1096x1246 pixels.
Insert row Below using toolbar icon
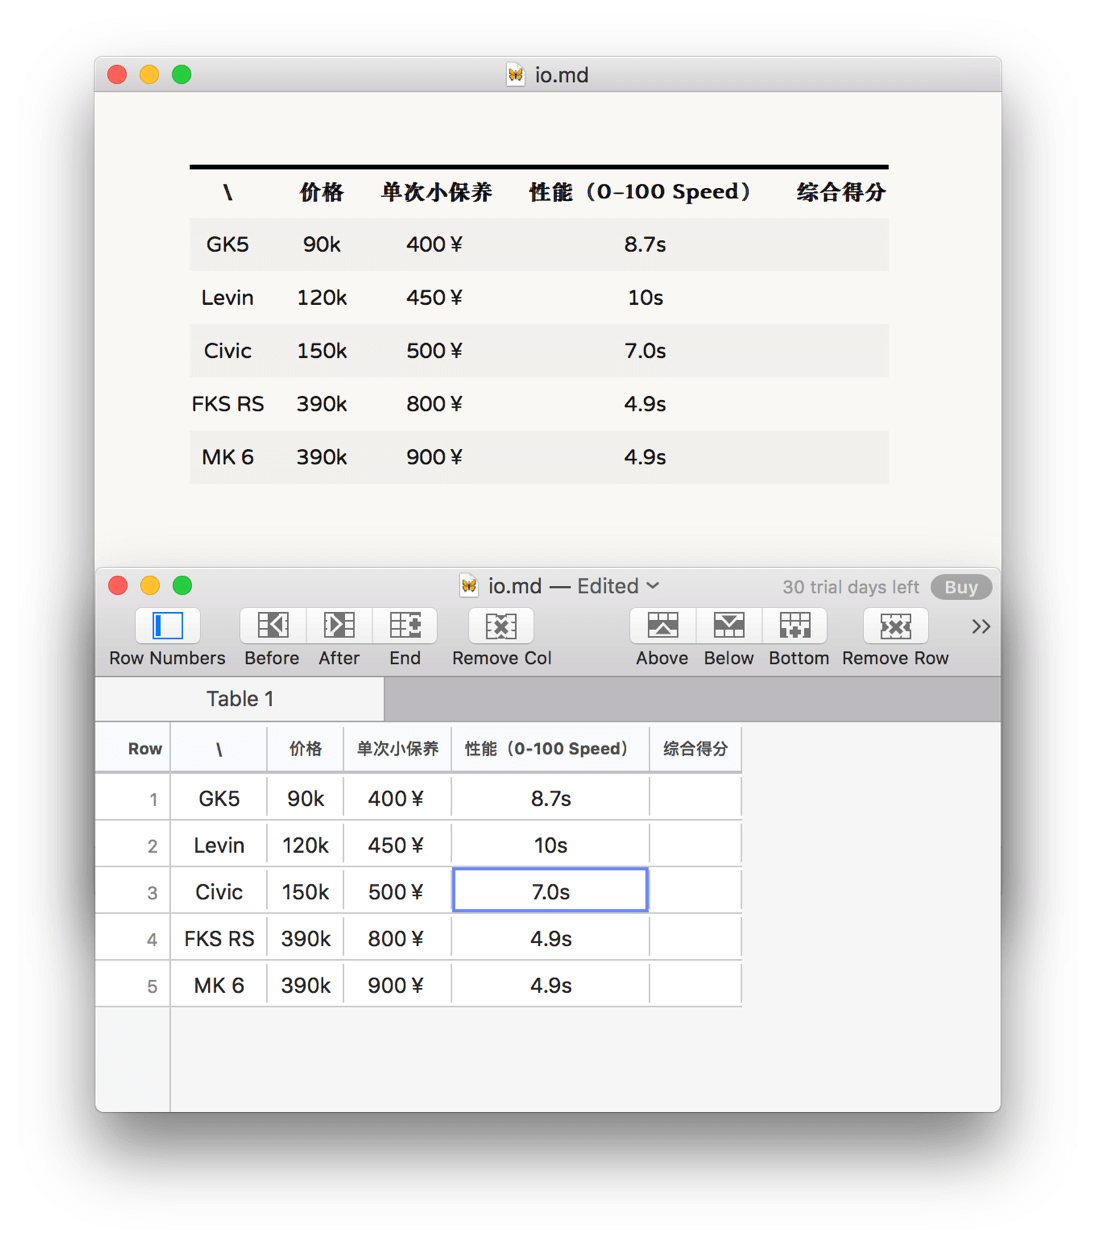(x=729, y=626)
